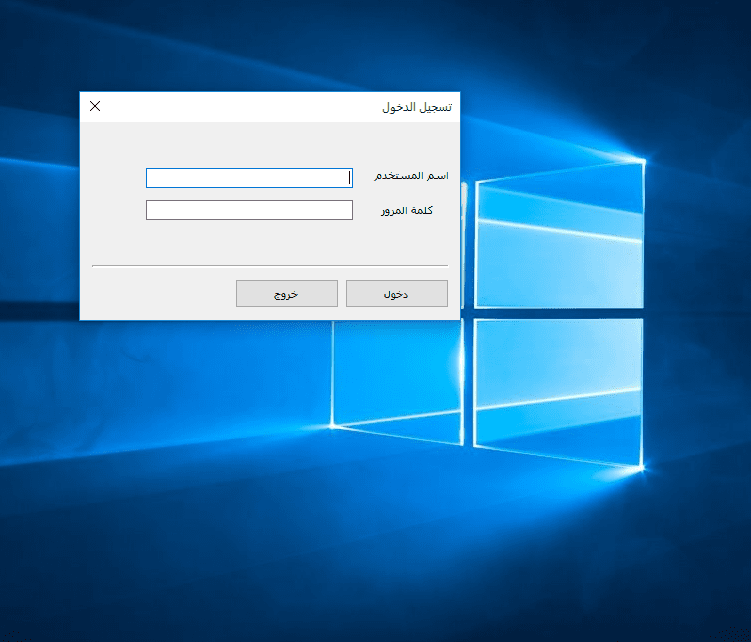Viewport: 751px width, 642px height.
Task: Click the تسجيل الدخول window title text
Action: click(x=416, y=107)
